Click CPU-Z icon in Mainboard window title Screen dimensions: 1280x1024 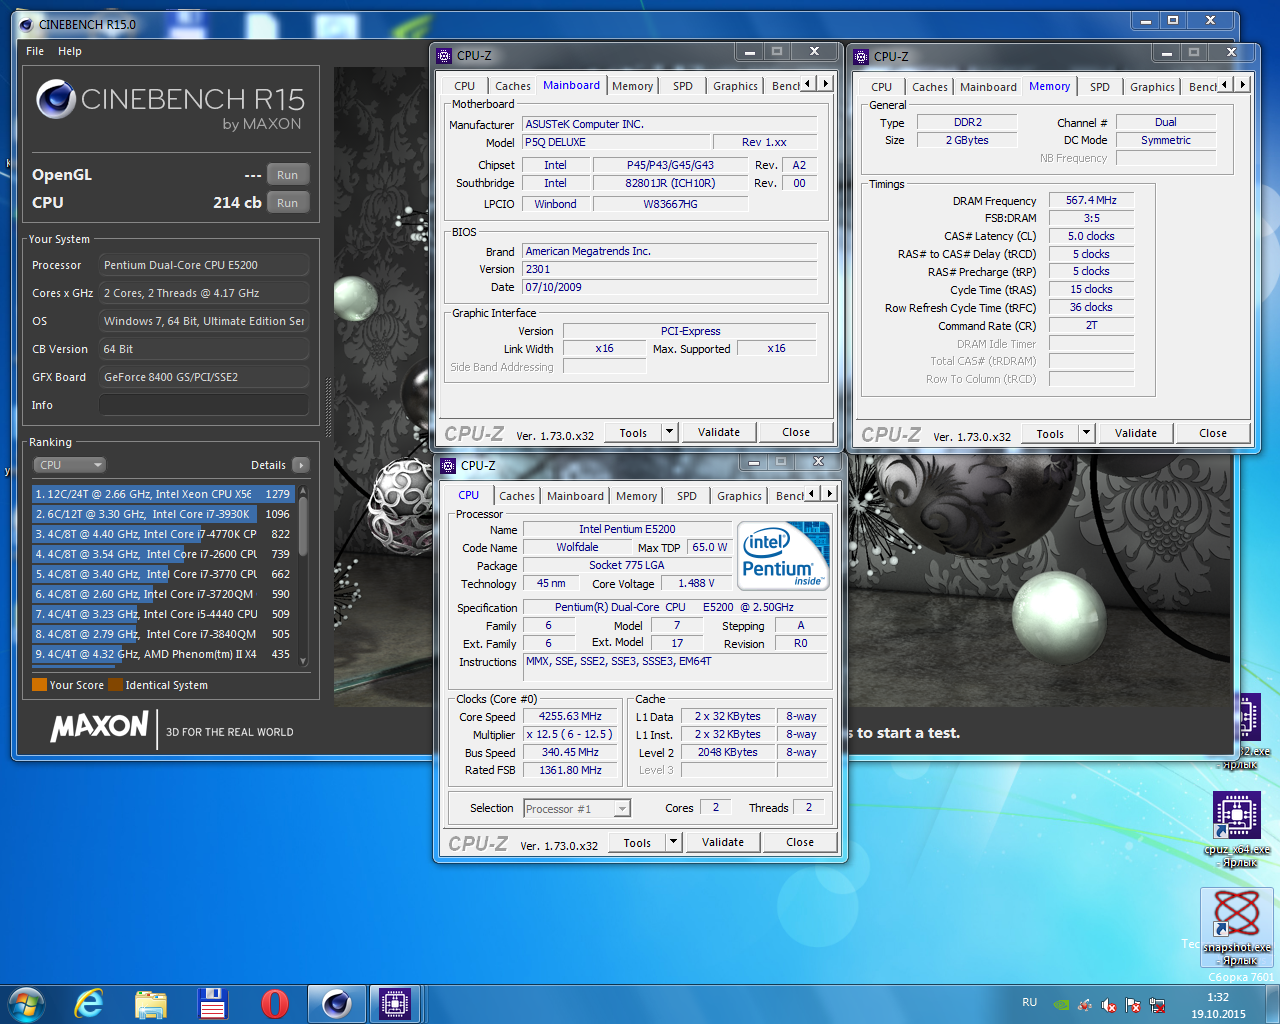pos(445,56)
